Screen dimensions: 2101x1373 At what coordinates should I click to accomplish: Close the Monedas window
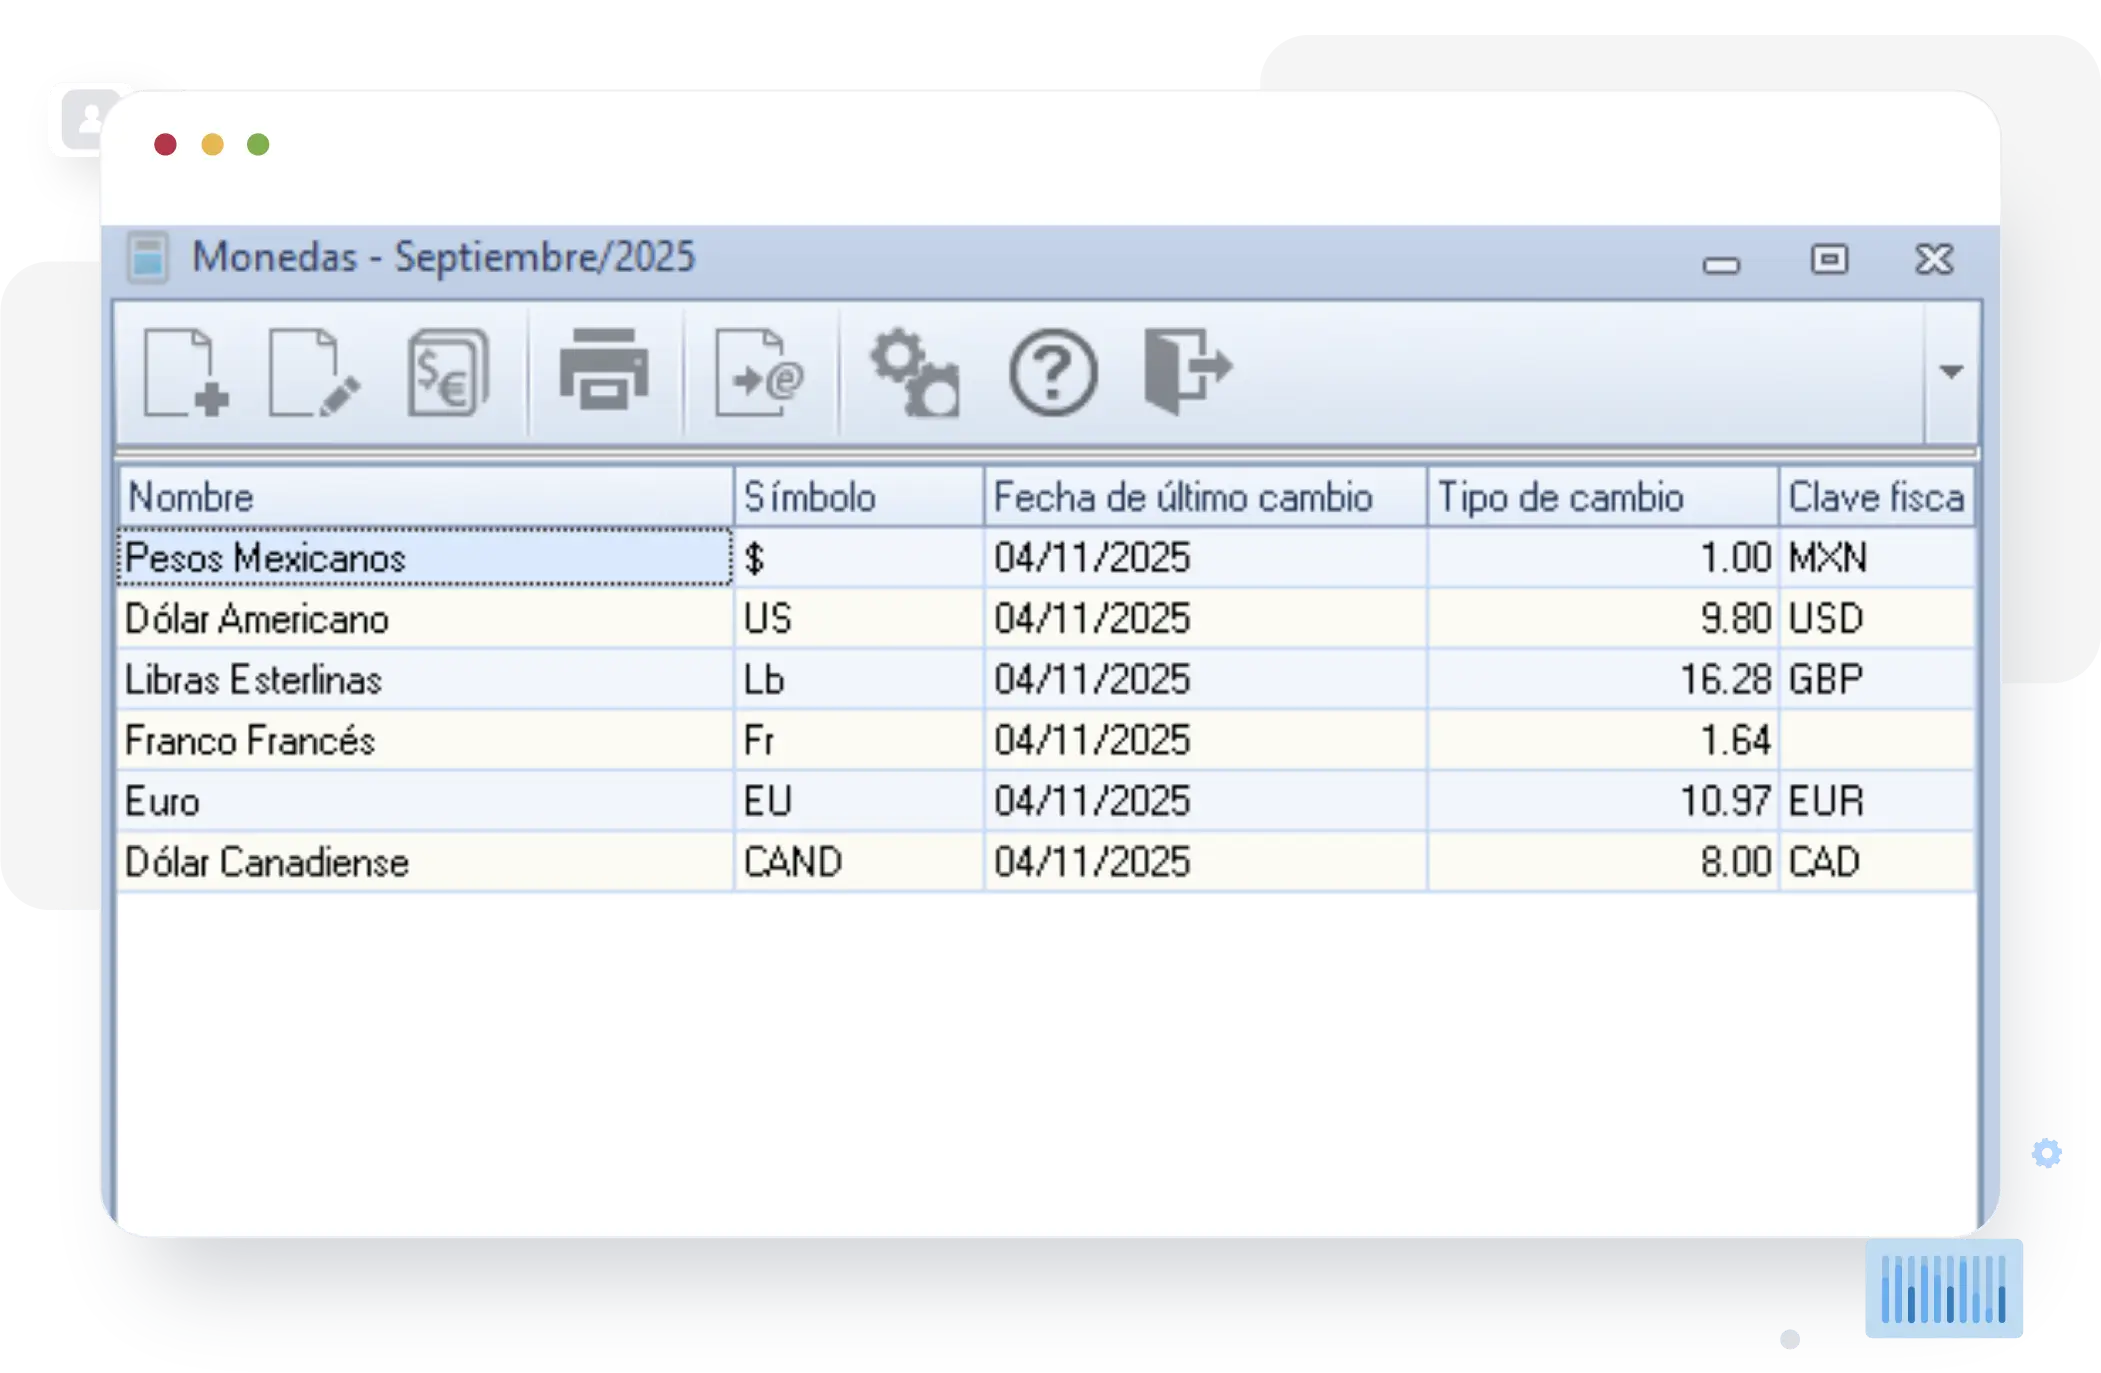point(1934,259)
